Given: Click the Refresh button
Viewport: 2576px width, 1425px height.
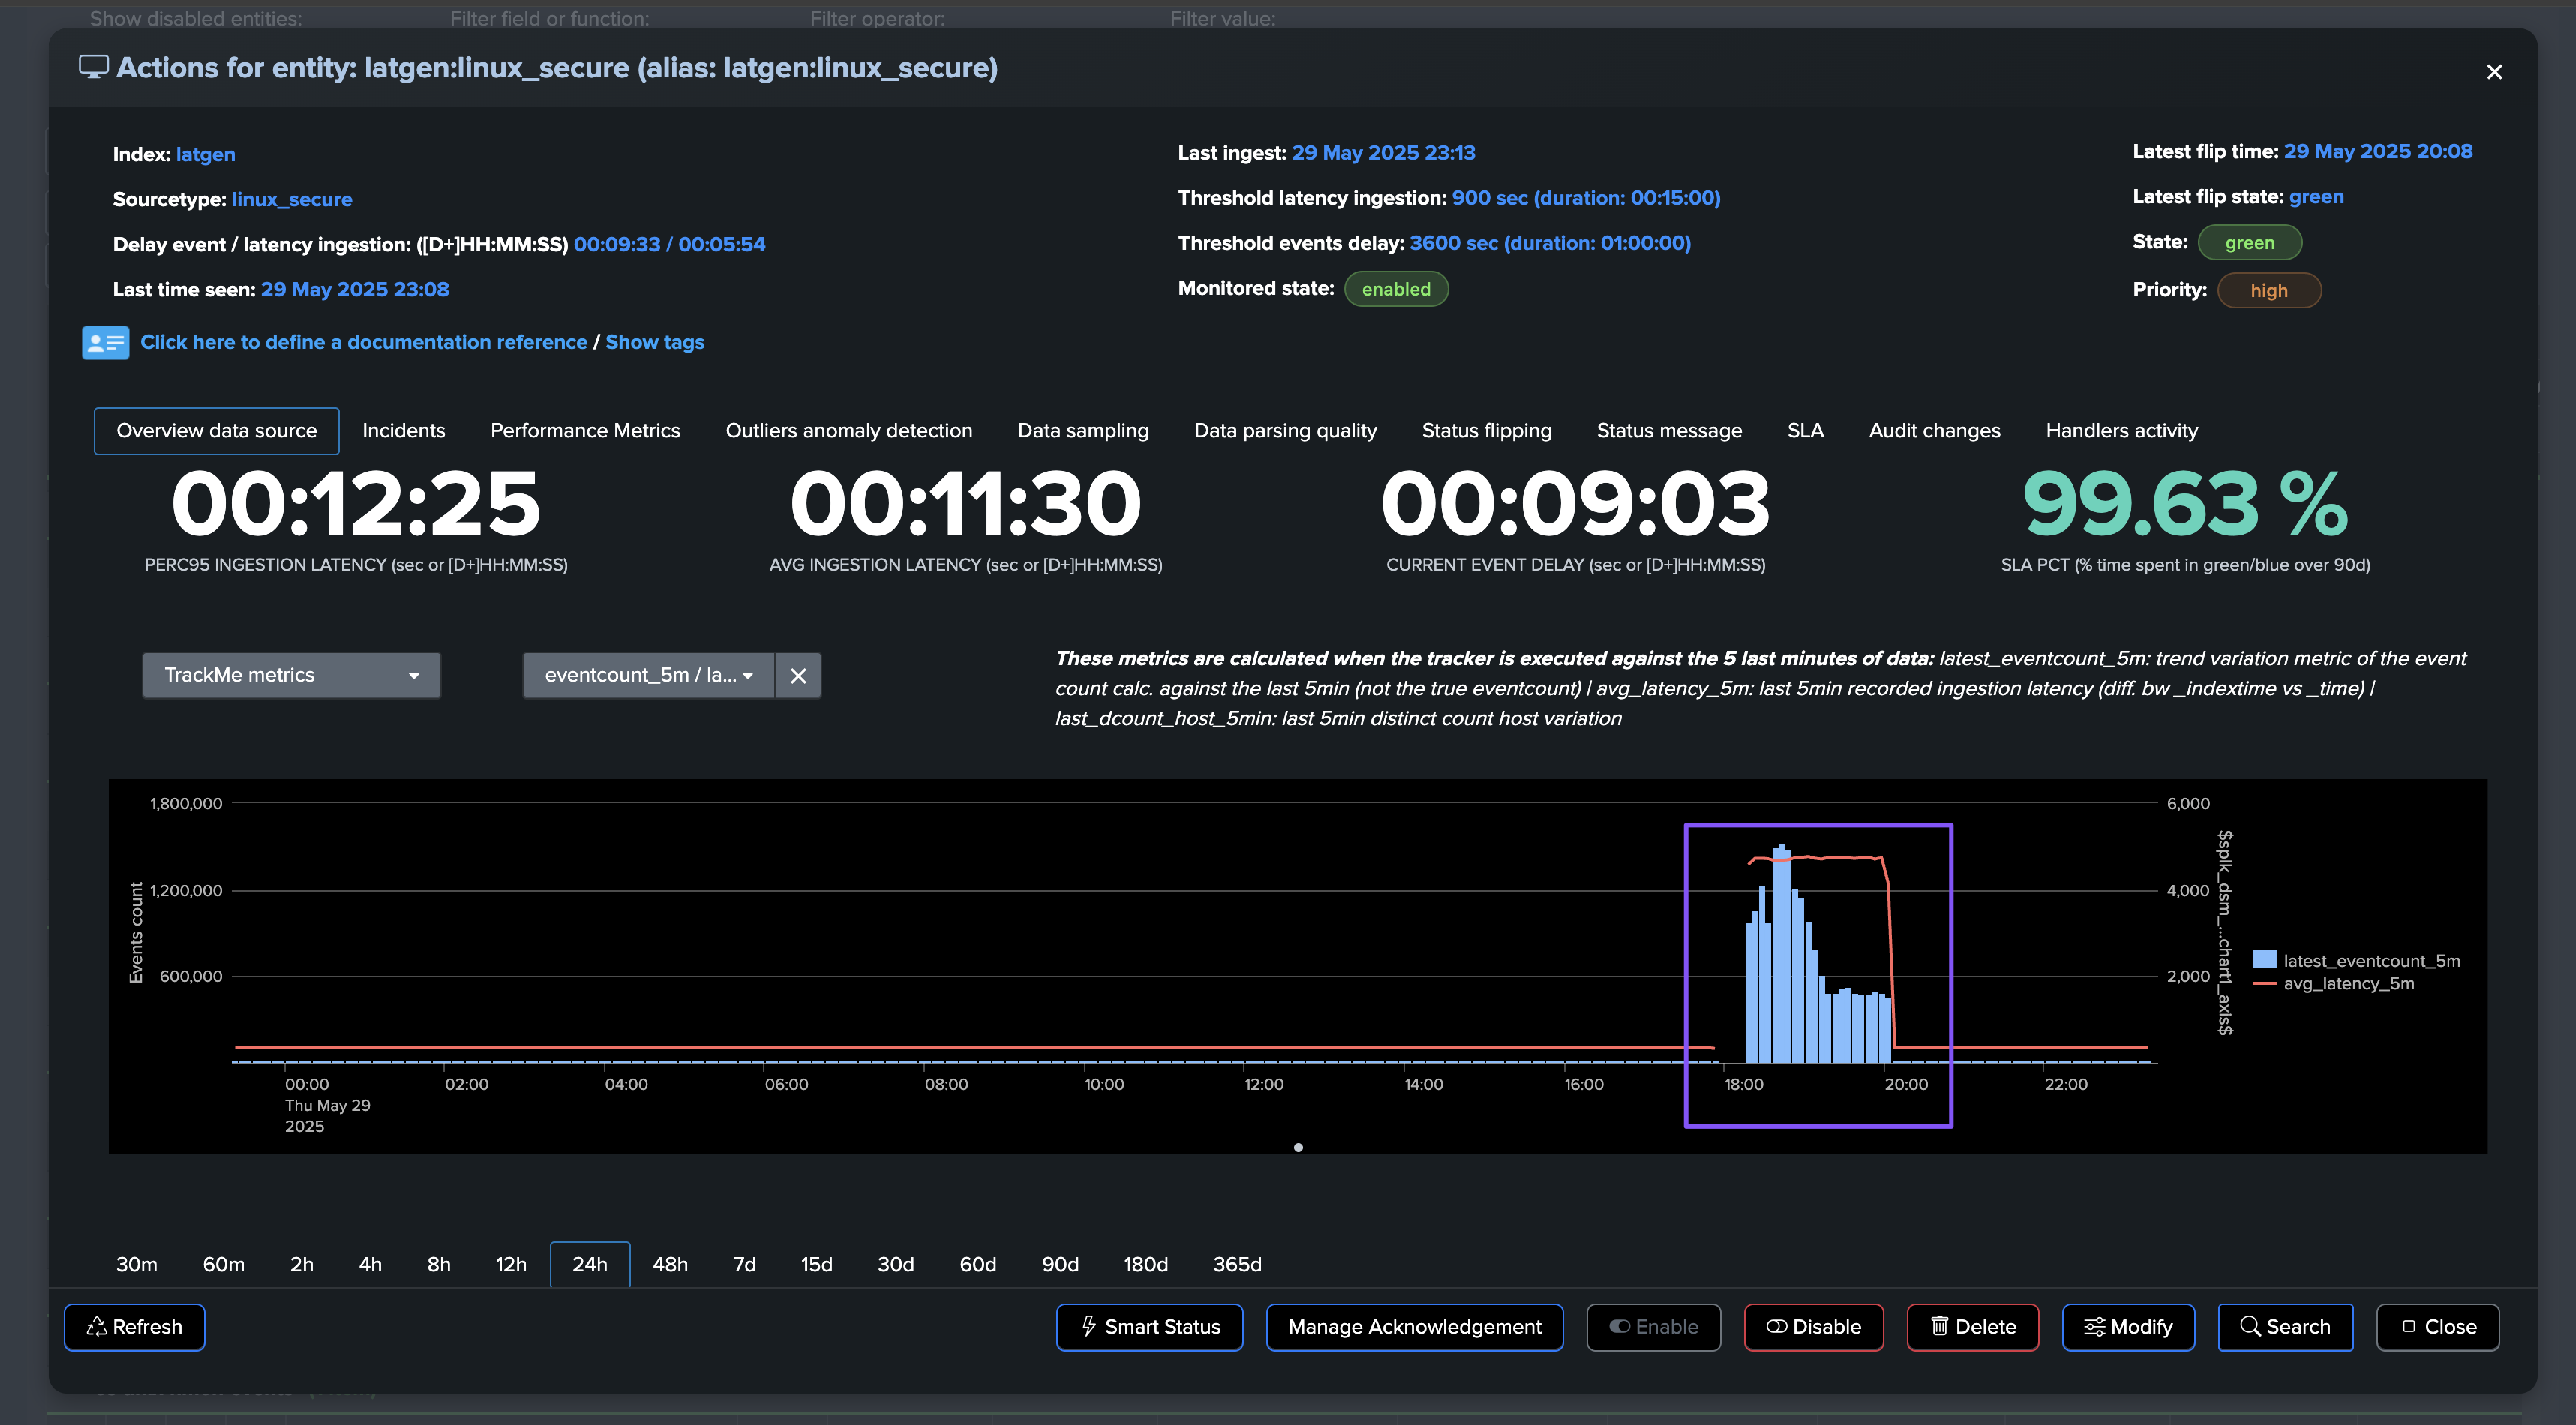Looking at the screenshot, I should (134, 1326).
